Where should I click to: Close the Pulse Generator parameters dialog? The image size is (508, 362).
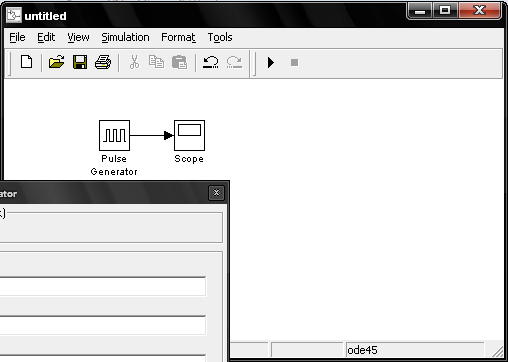[x=216, y=193]
